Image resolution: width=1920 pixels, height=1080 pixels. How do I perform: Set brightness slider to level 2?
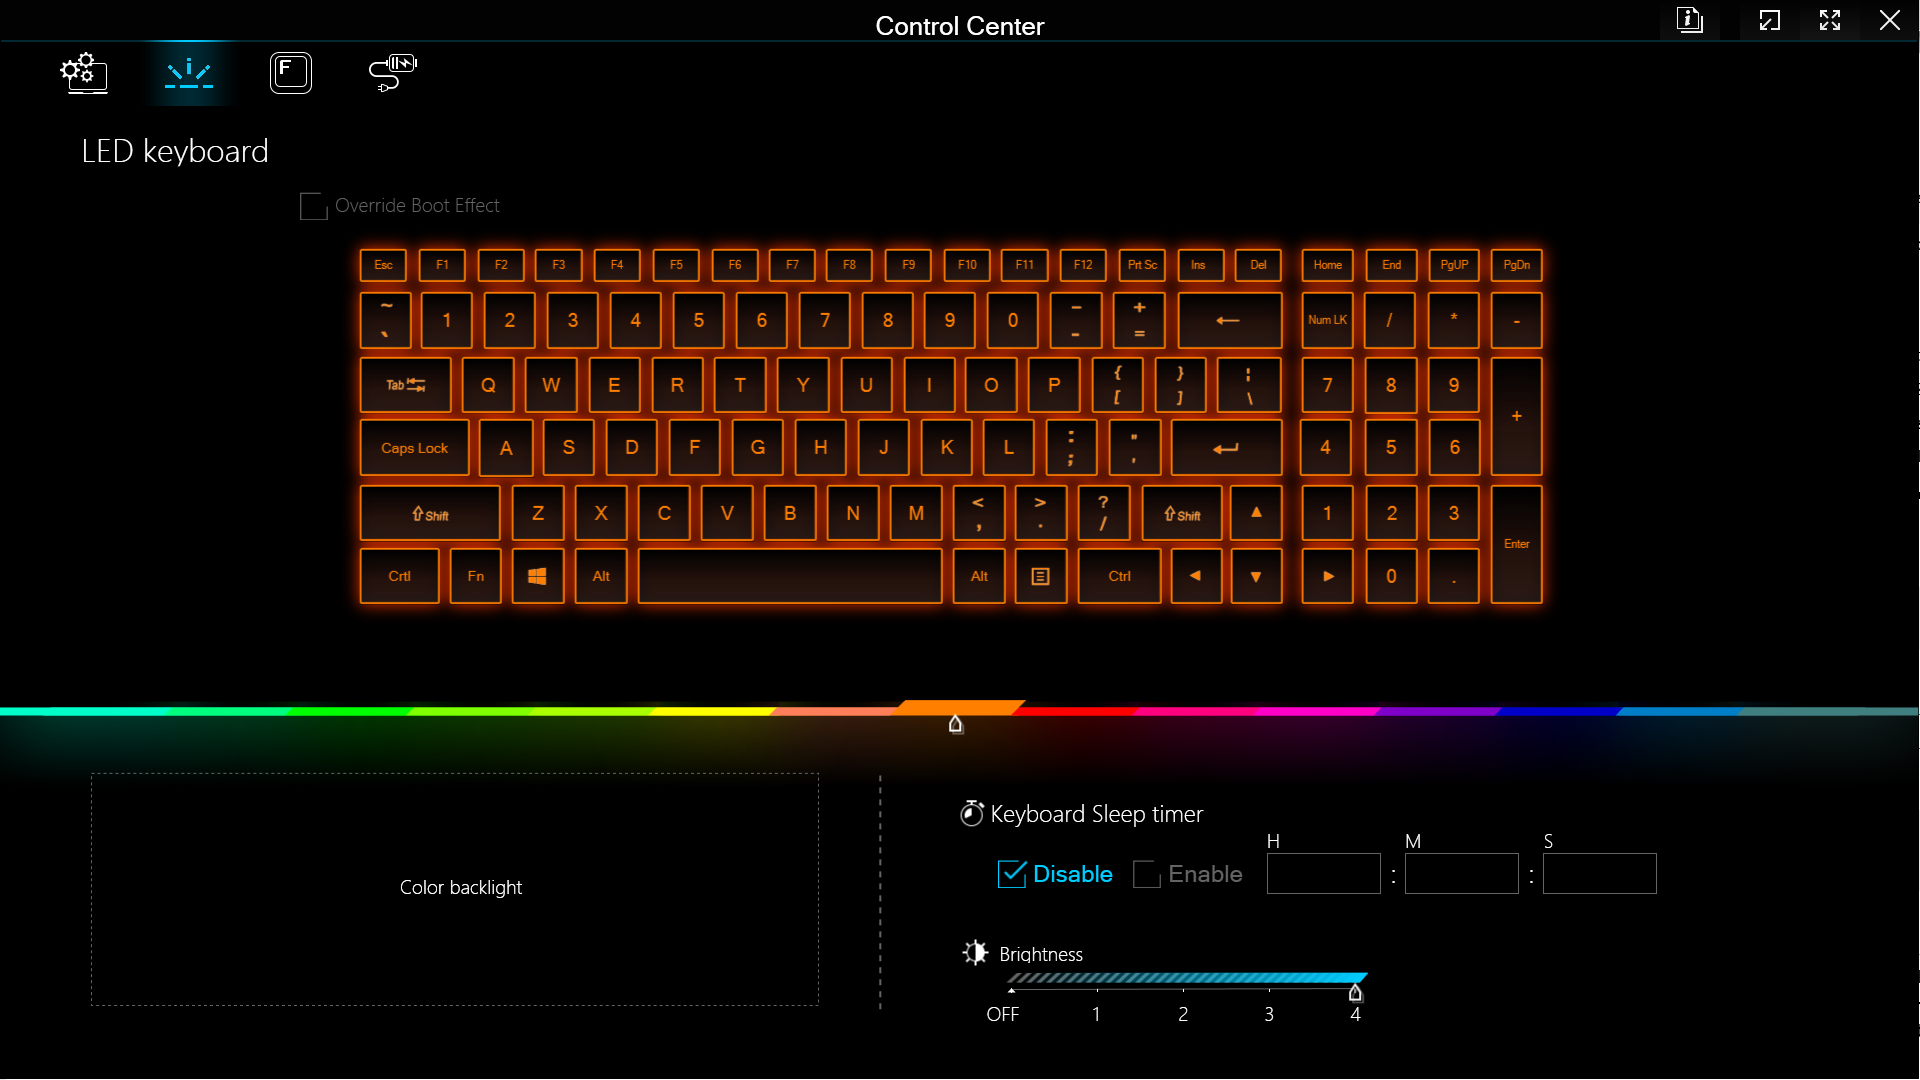(x=1183, y=990)
